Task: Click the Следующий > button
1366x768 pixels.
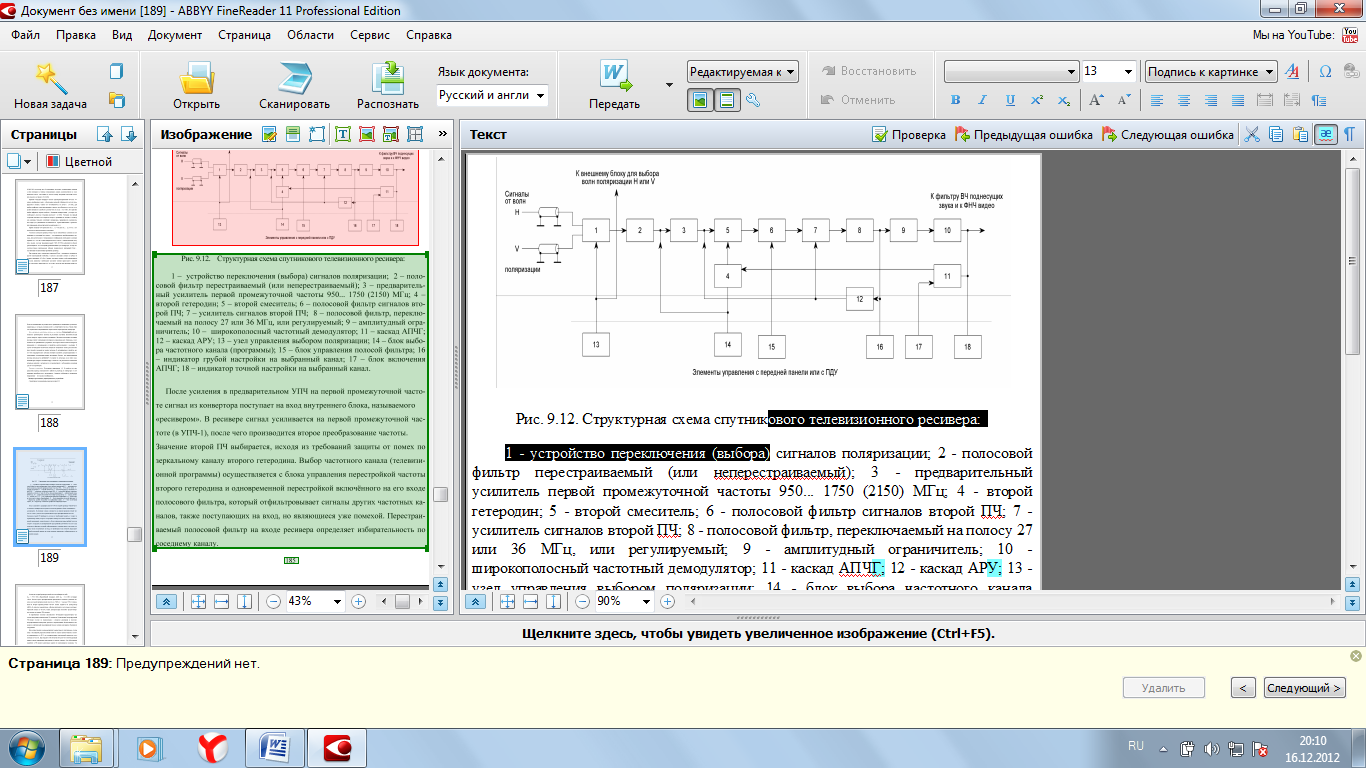Action: coord(1305,688)
